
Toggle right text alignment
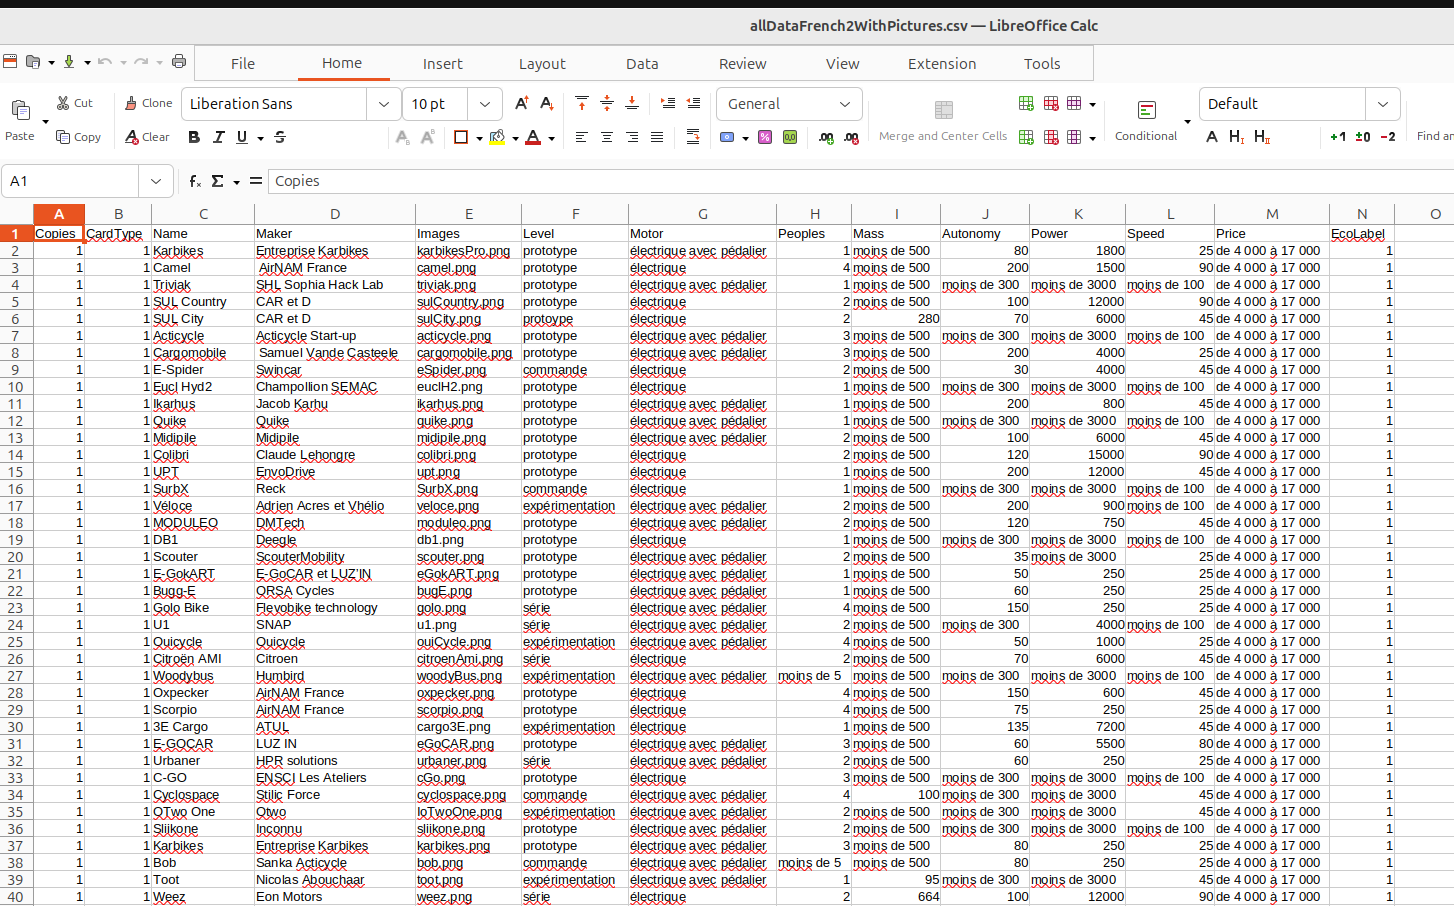[632, 137]
